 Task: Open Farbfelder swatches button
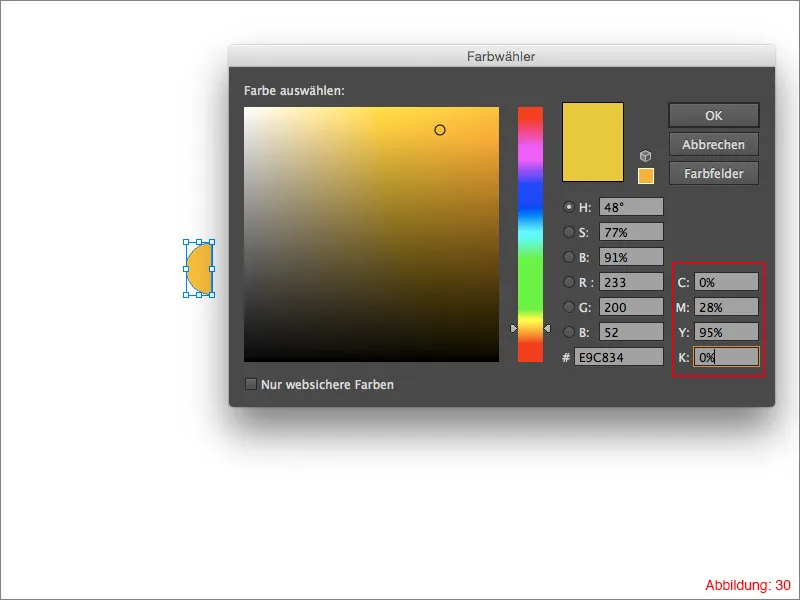714,173
